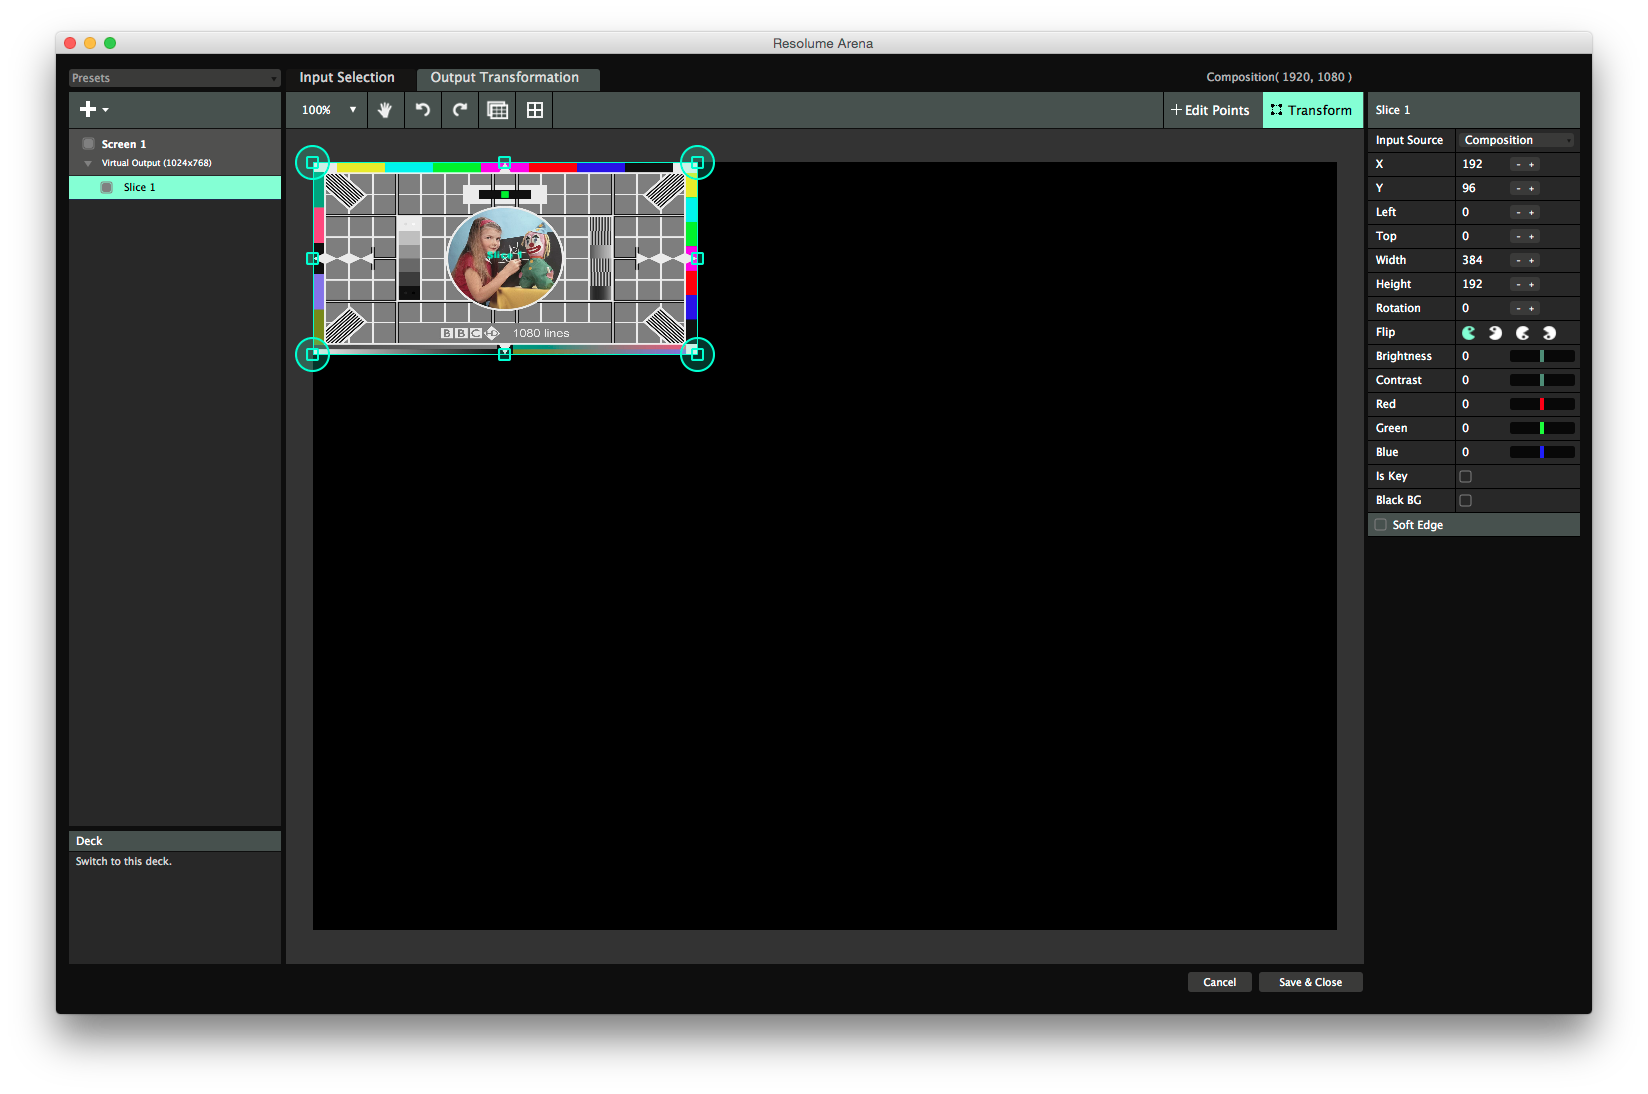Switch to the Input Selection tab

347,78
